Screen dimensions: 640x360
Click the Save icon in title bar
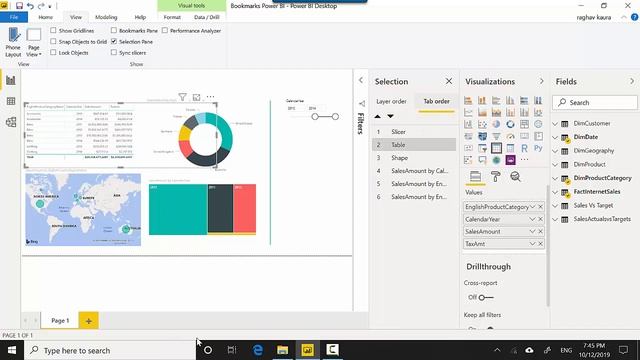coord(19,6)
